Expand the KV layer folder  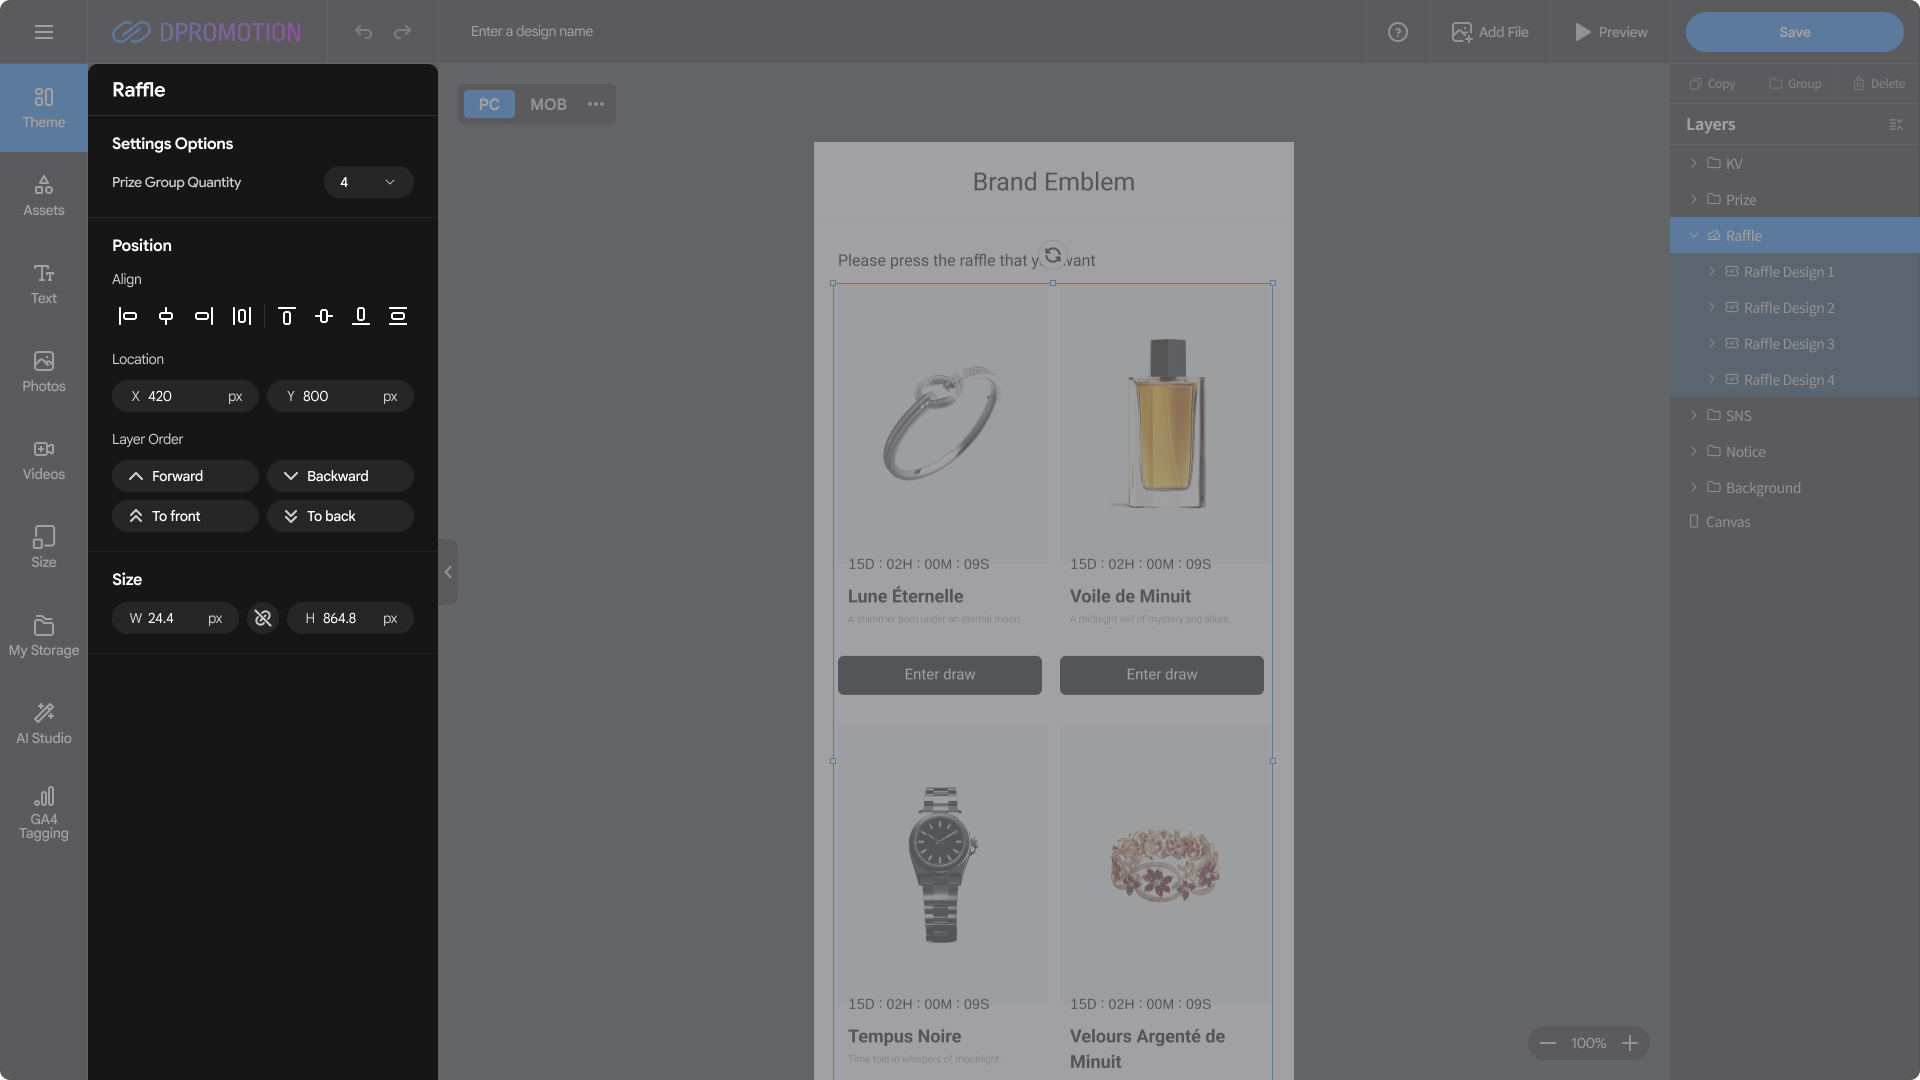pyautogui.click(x=1693, y=163)
